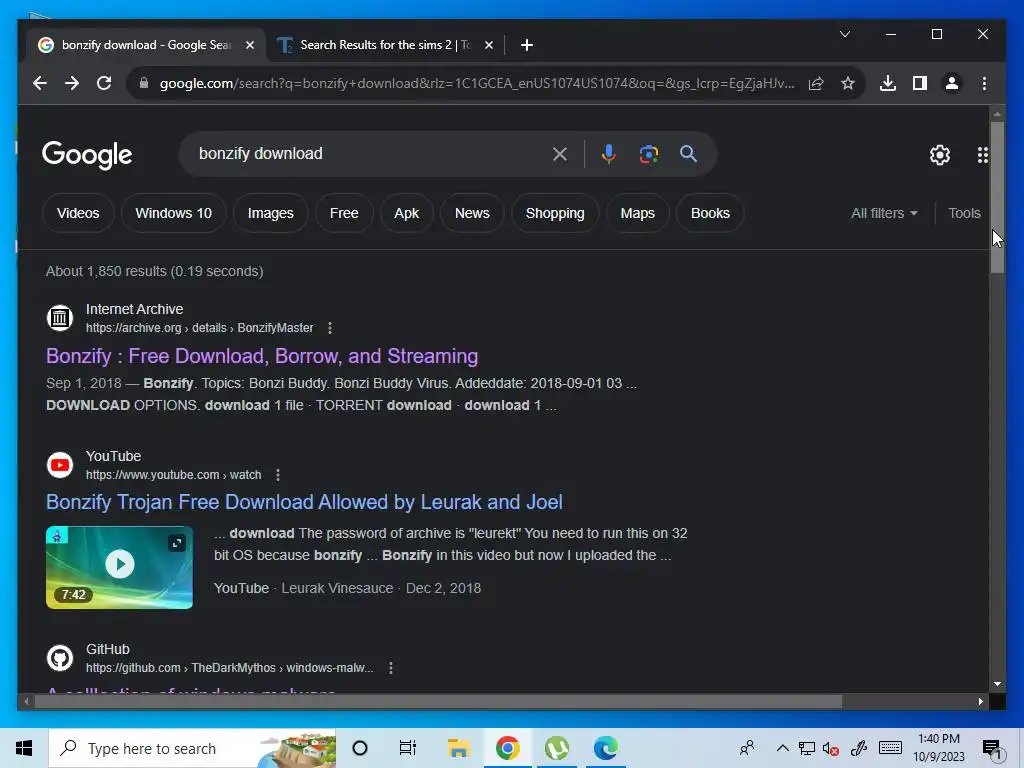Open File Explorer from taskbar
Image resolution: width=1024 pixels, height=768 pixels.
click(x=458, y=748)
